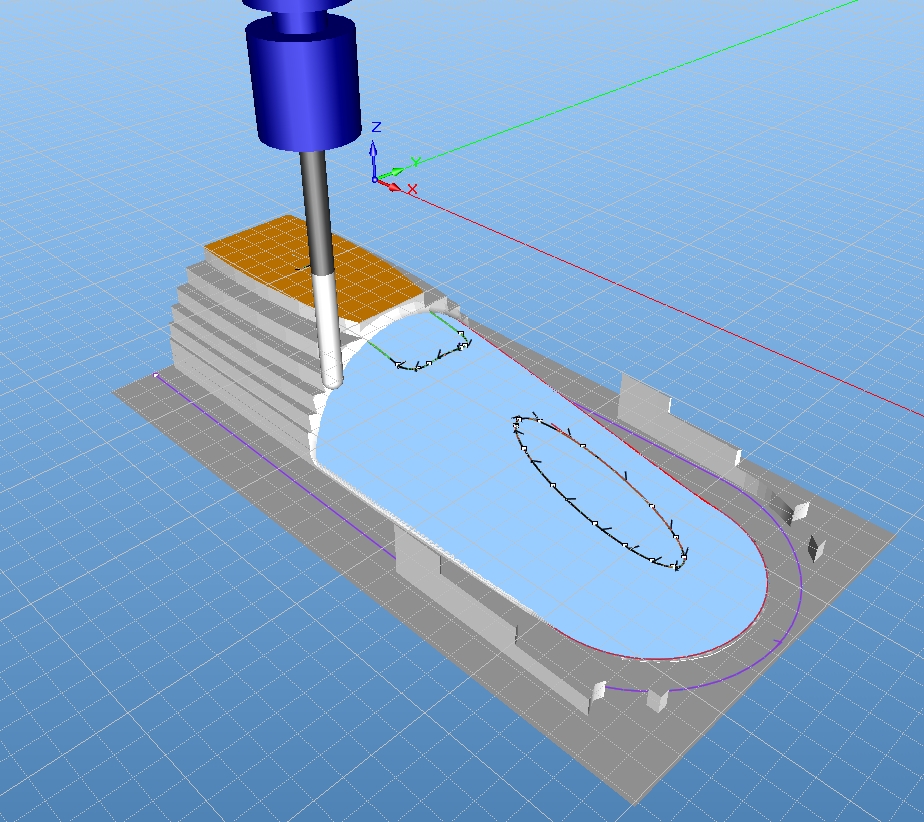Select the coordinate origin of the axis triad
Viewport: 924px width, 822px height.
click(376, 180)
